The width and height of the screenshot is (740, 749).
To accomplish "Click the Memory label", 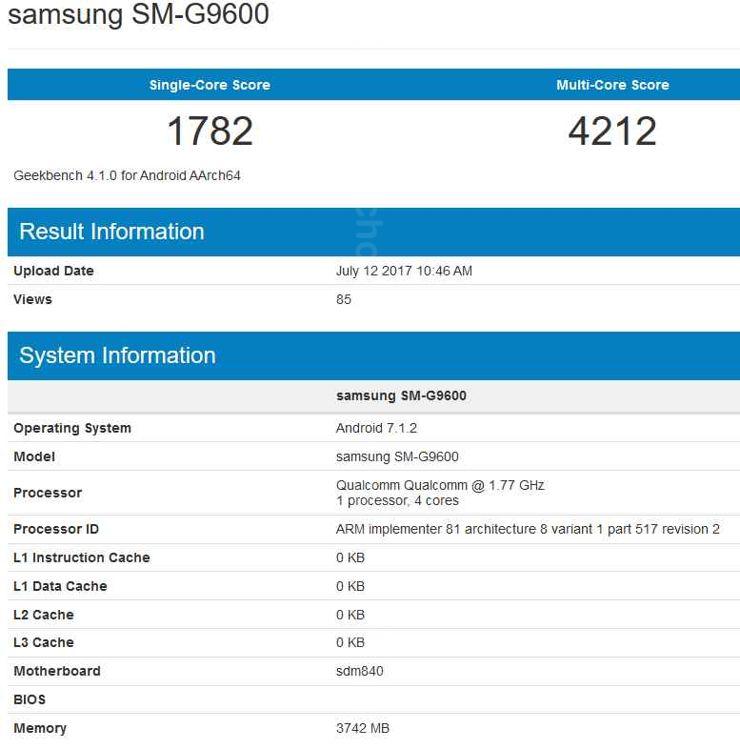I will 40,728.
